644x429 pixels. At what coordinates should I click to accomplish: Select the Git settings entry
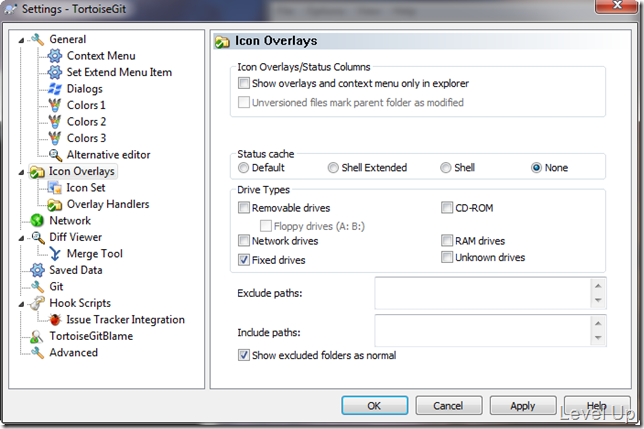pos(56,287)
